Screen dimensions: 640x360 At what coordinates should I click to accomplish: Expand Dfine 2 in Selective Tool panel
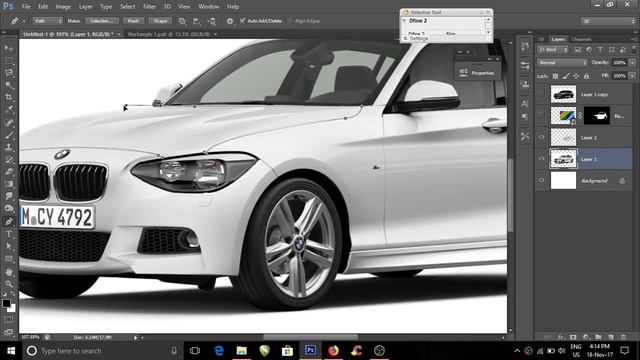pyautogui.click(x=404, y=20)
